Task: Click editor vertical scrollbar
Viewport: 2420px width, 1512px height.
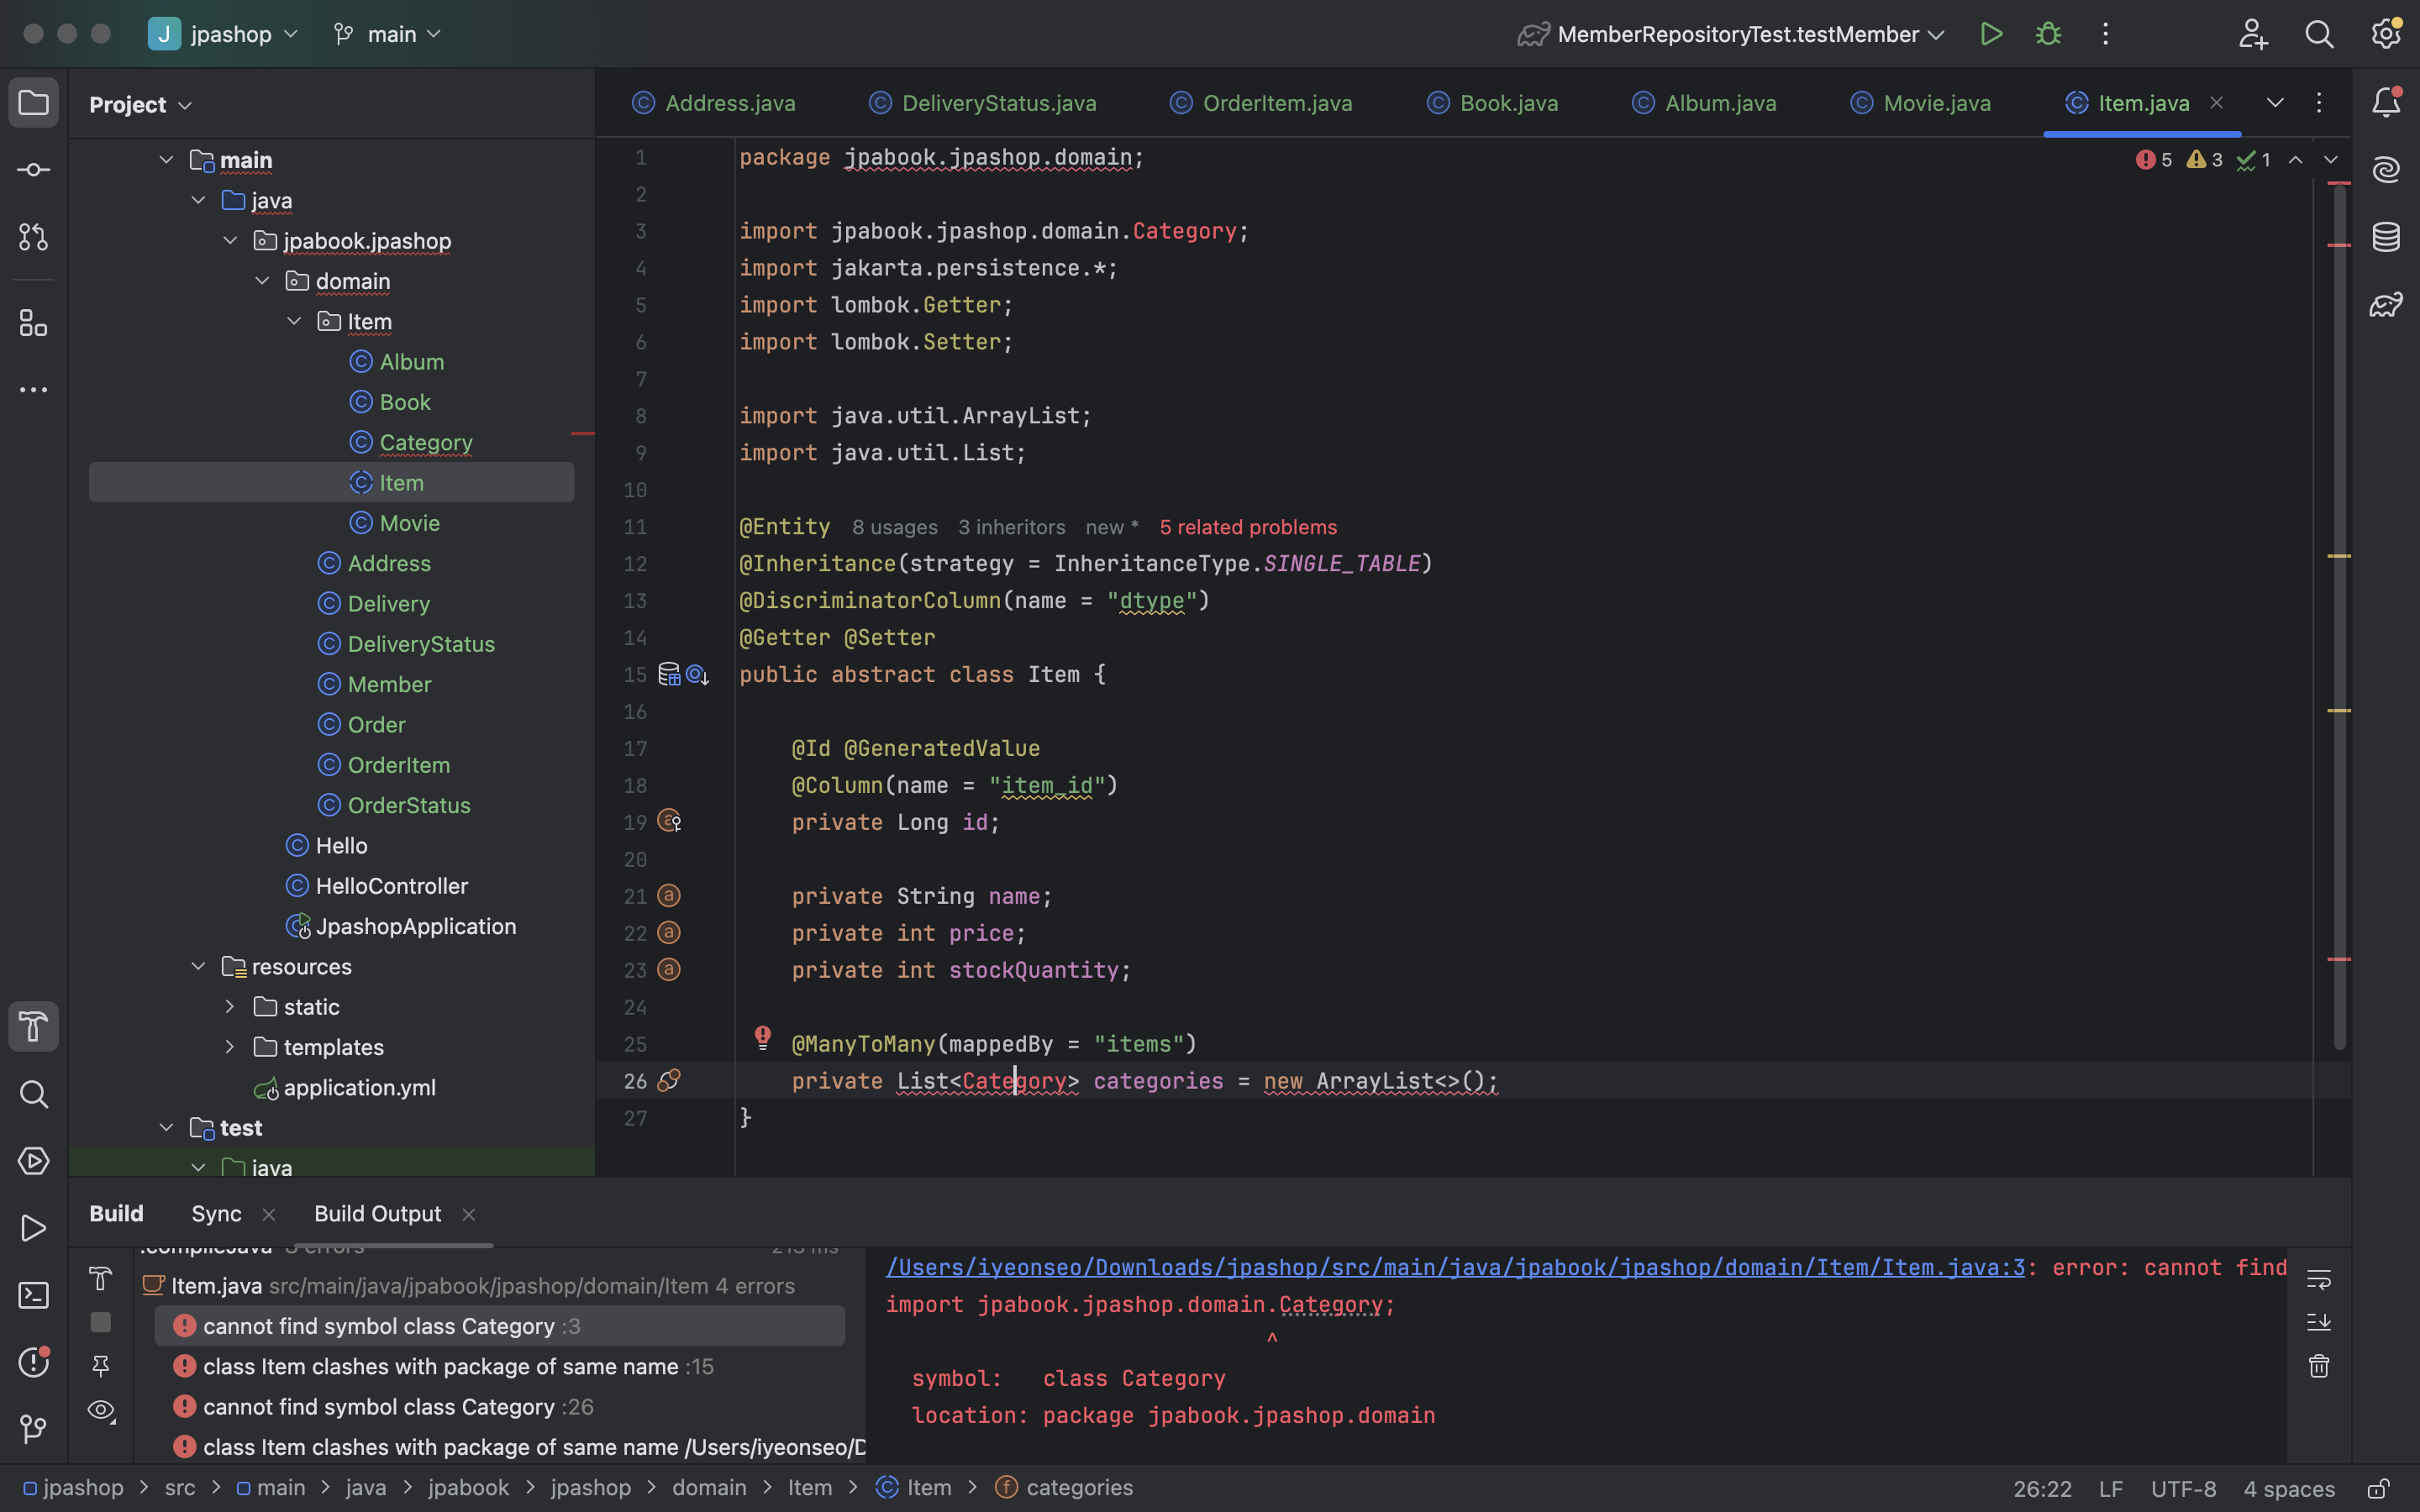Action: click(2339, 615)
